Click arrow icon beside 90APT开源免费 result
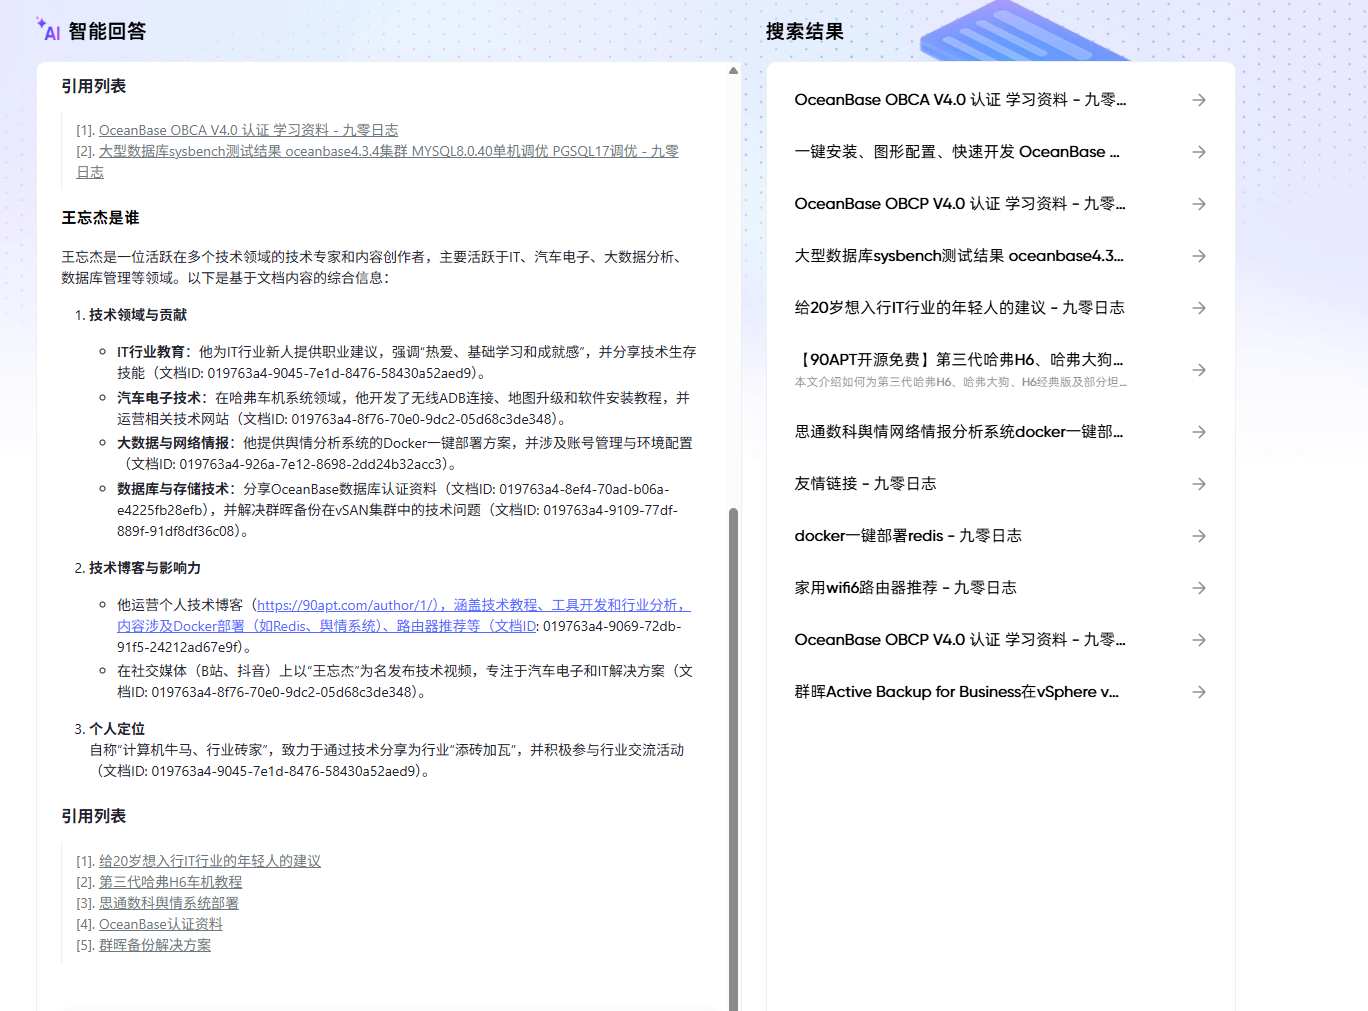The width and height of the screenshot is (1368, 1011). 1199,370
